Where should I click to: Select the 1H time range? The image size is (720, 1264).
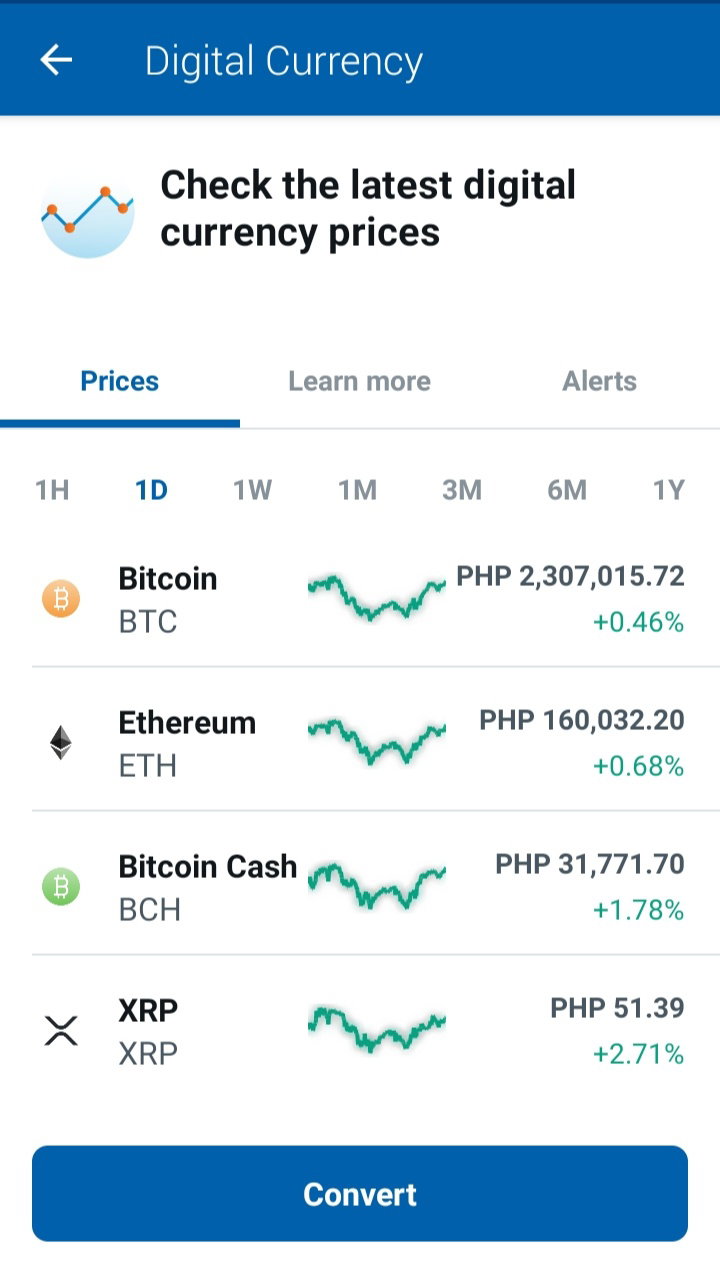coord(52,490)
